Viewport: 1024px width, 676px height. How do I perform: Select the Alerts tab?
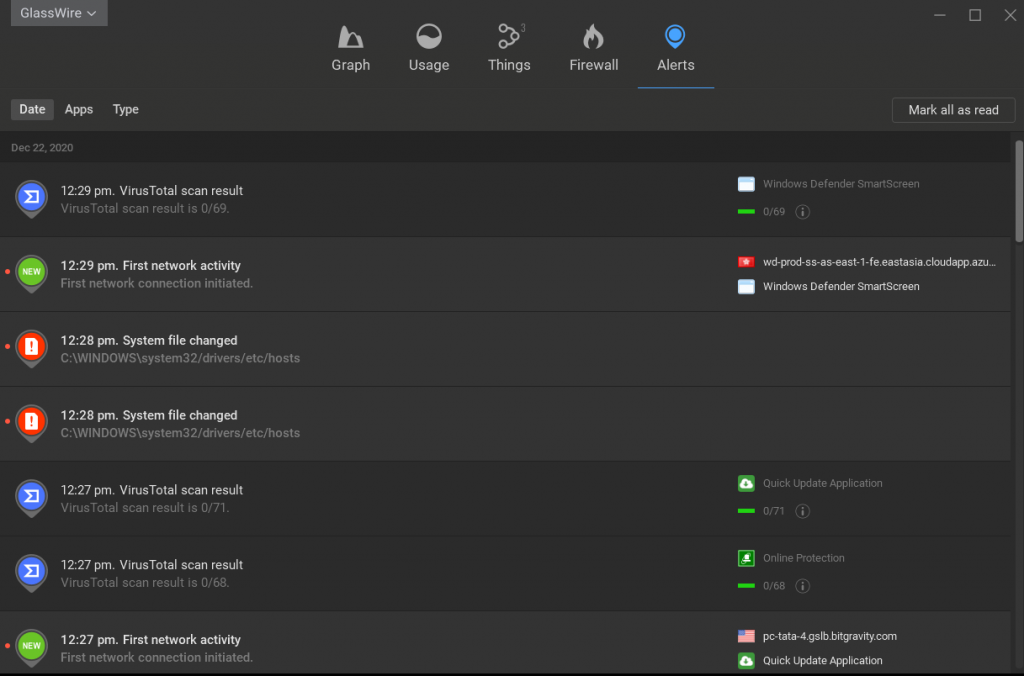pos(675,48)
